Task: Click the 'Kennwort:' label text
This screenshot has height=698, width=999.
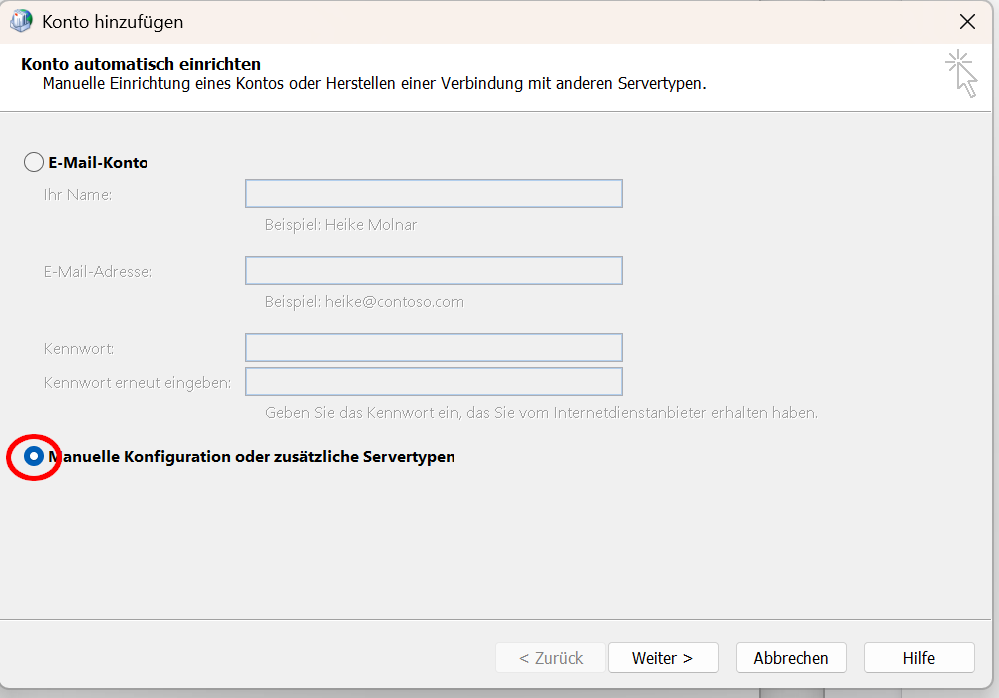Action: pos(79,349)
